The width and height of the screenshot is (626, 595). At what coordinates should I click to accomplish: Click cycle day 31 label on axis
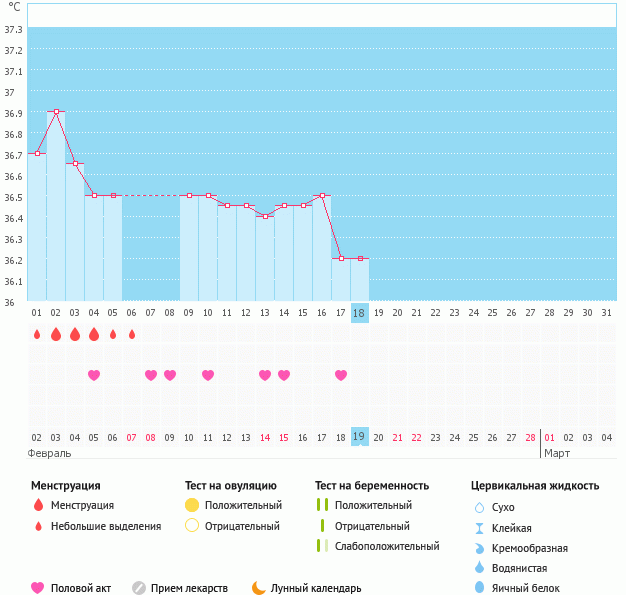(606, 313)
